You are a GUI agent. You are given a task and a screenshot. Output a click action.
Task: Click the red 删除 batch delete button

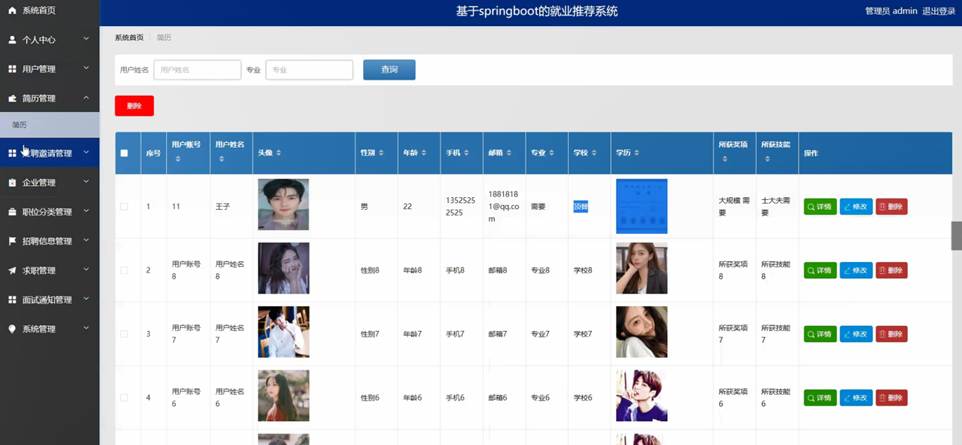click(x=134, y=106)
